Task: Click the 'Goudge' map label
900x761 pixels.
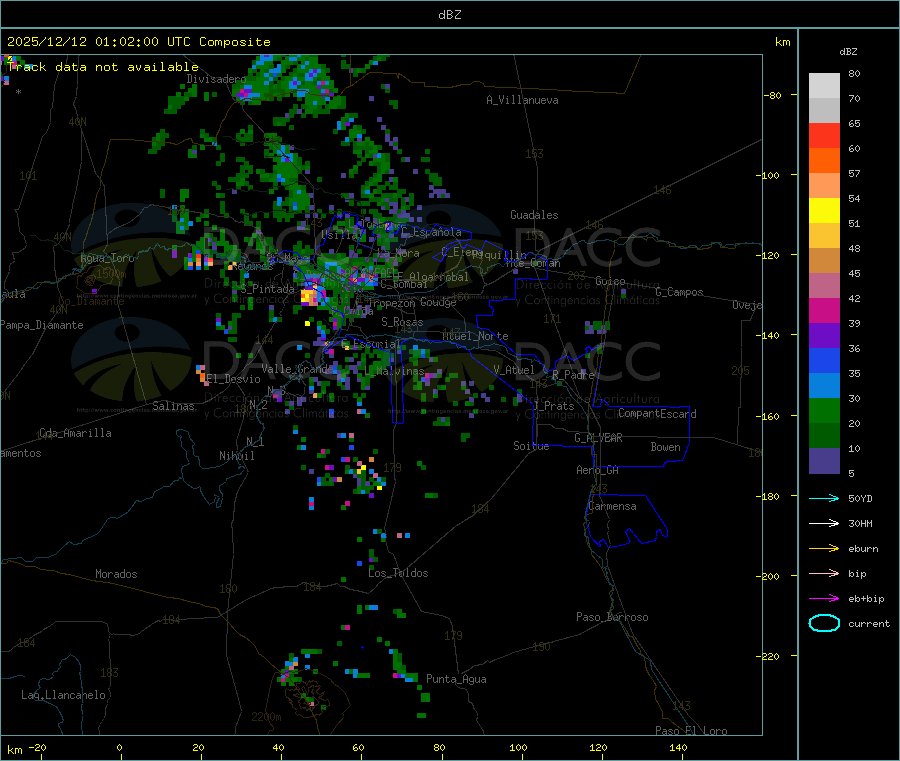Action: click(x=438, y=302)
